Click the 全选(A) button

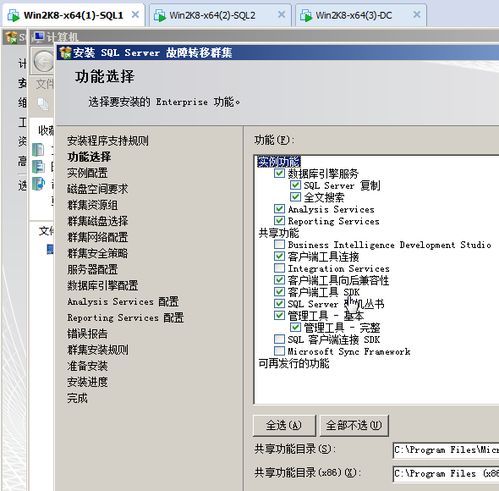pyautogui.click(x=284, y=425)
